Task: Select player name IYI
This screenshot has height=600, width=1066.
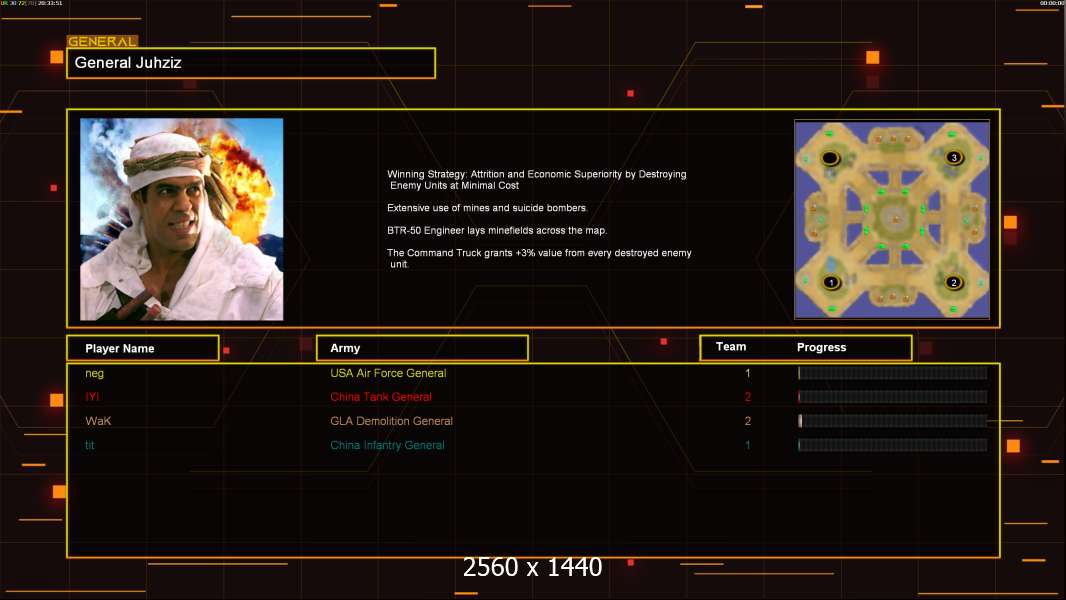Action: (92, 397)
